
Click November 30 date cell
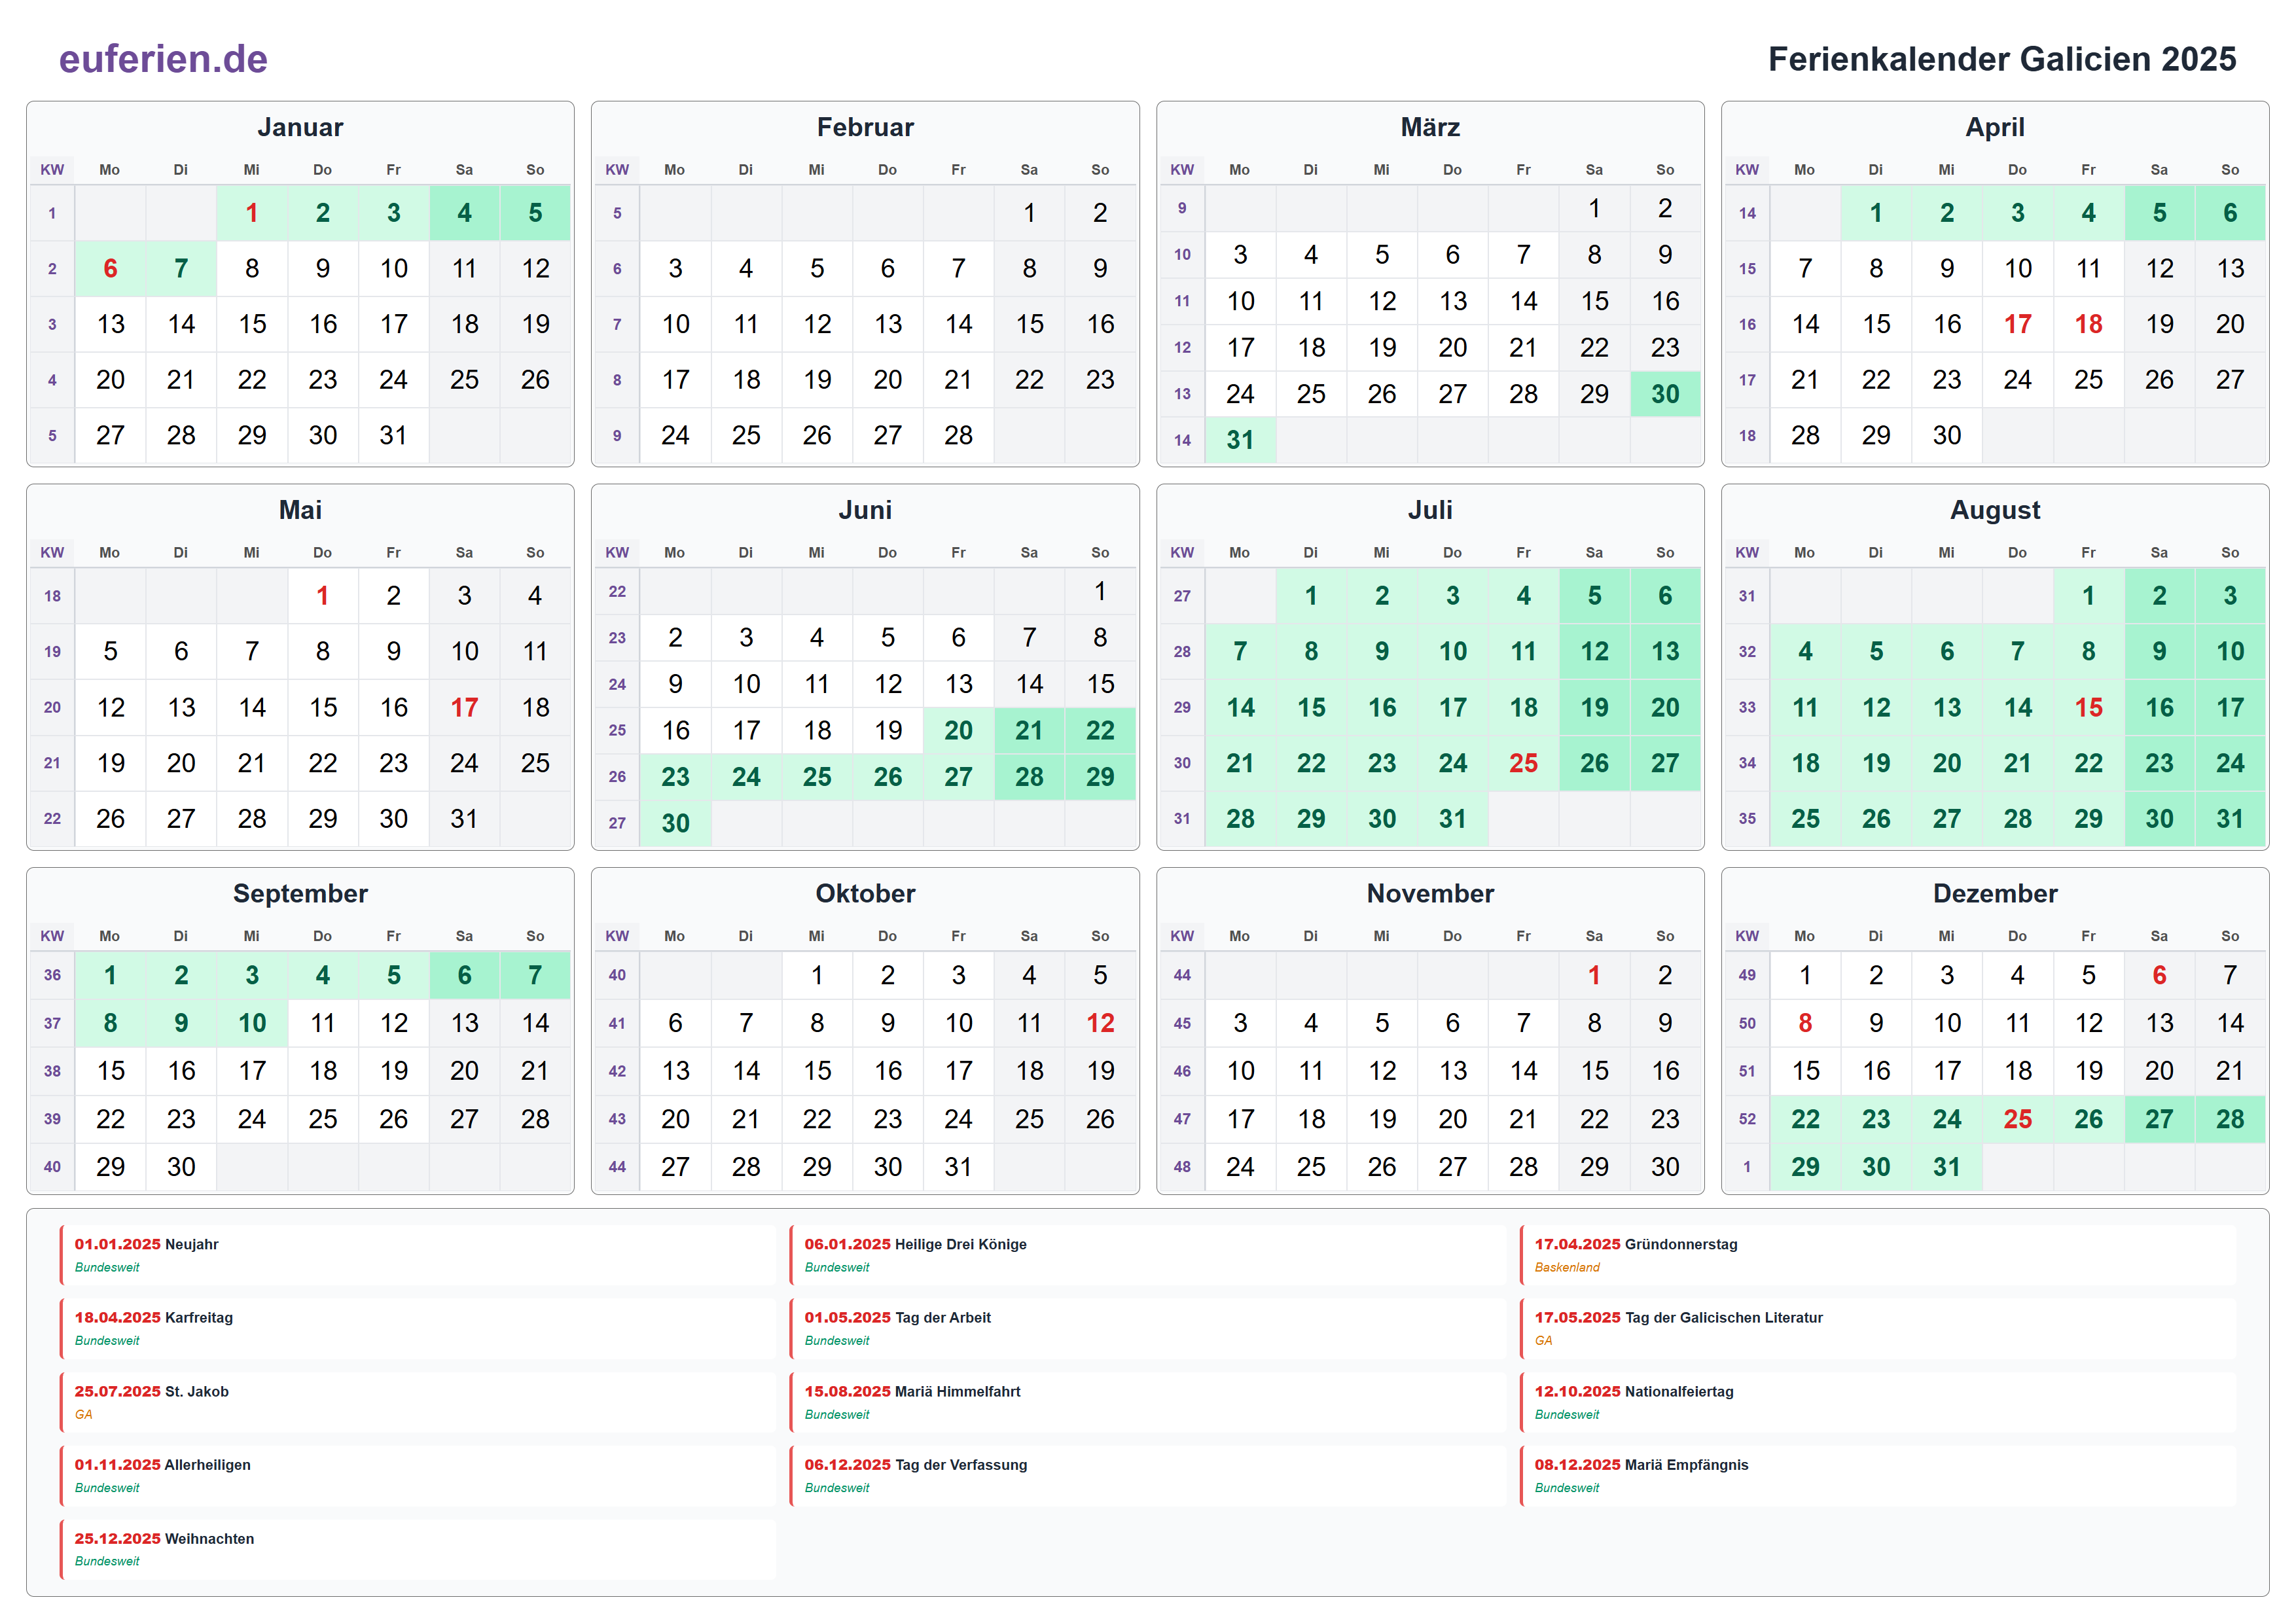pos(1665,1167)
